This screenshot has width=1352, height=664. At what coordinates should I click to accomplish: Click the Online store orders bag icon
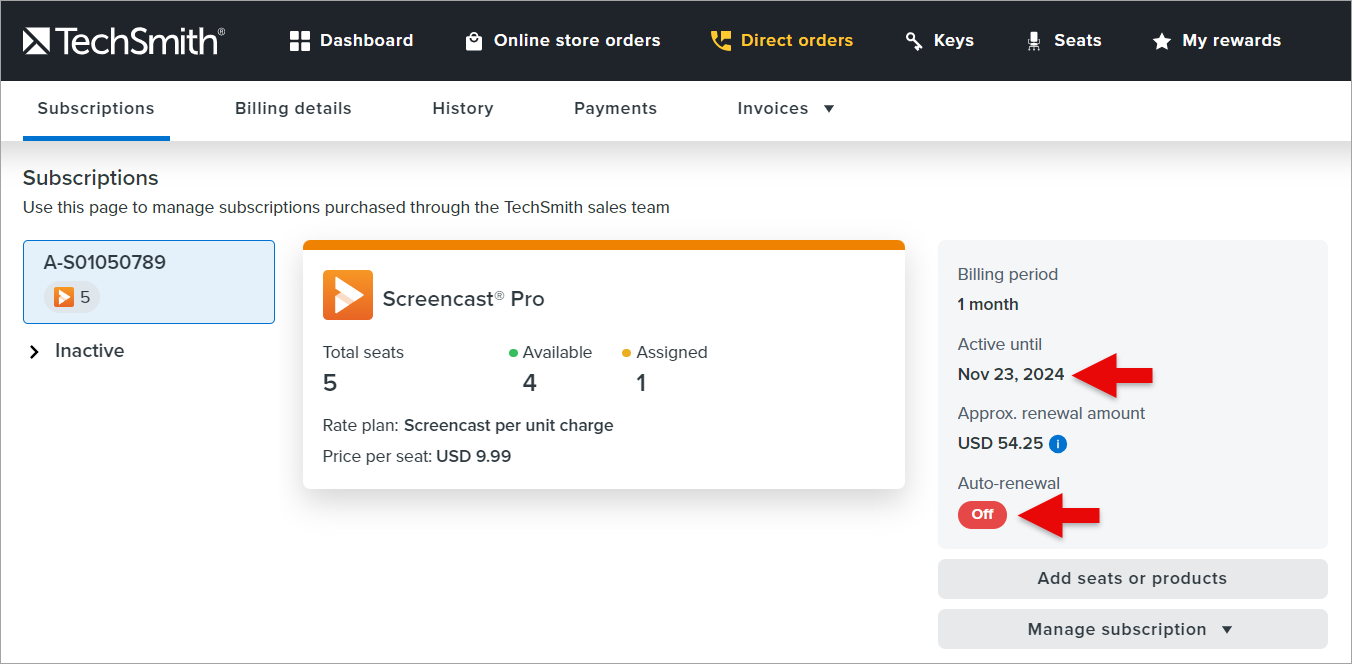[x=474, y=41]
